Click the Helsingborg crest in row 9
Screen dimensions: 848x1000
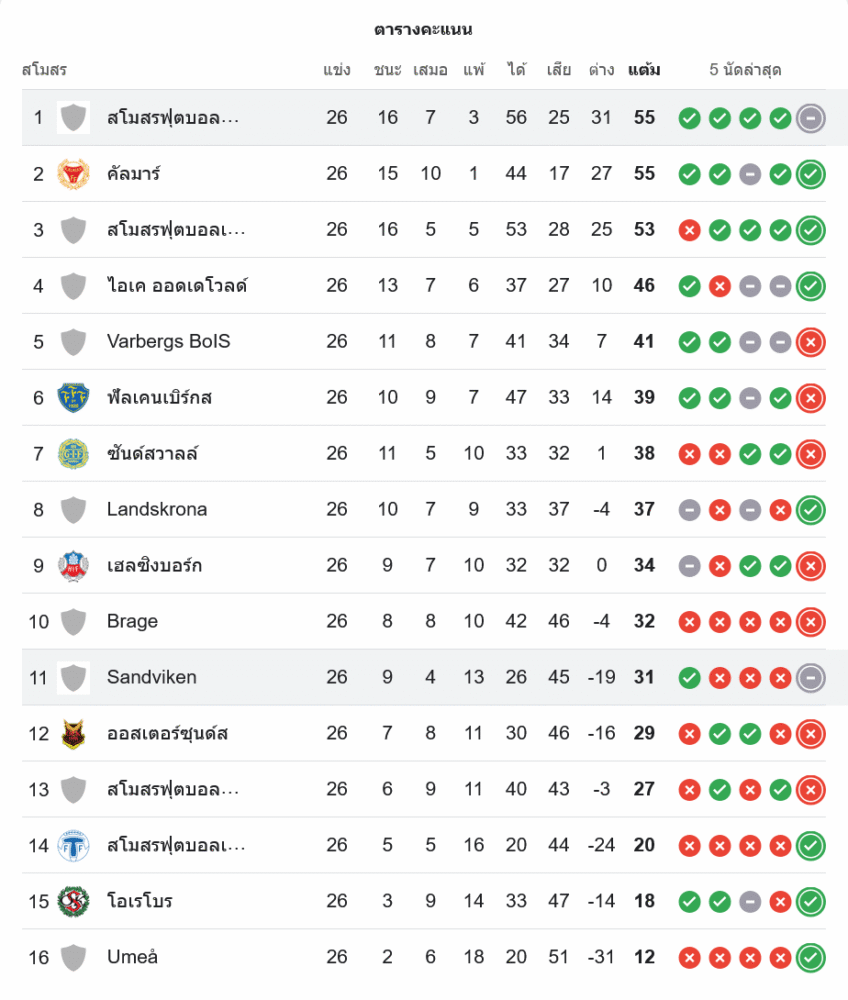[x=73, y=566]
